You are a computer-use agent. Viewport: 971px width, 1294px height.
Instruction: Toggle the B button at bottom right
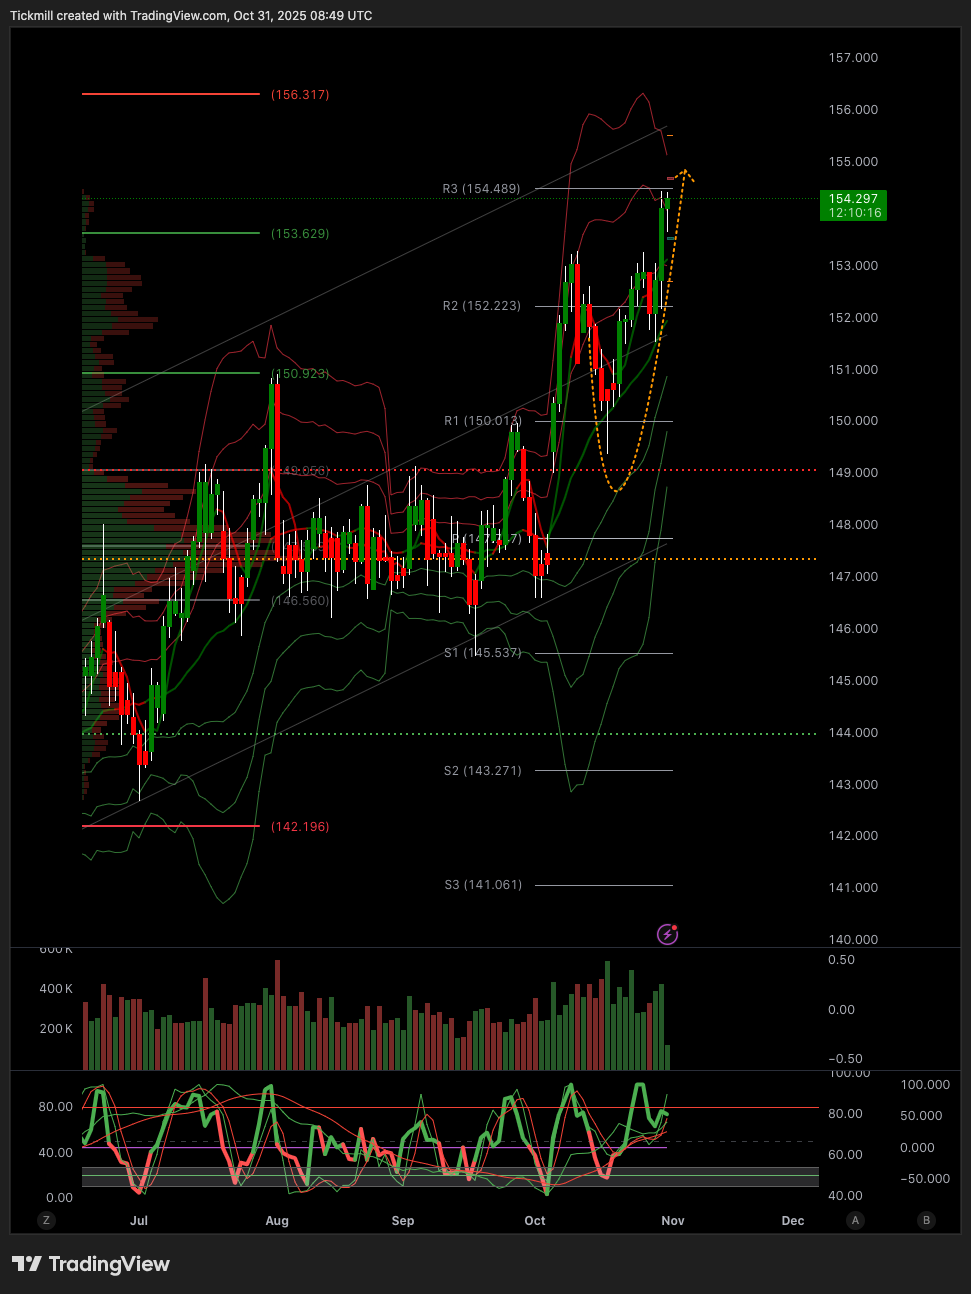(x=926, y=1220)
